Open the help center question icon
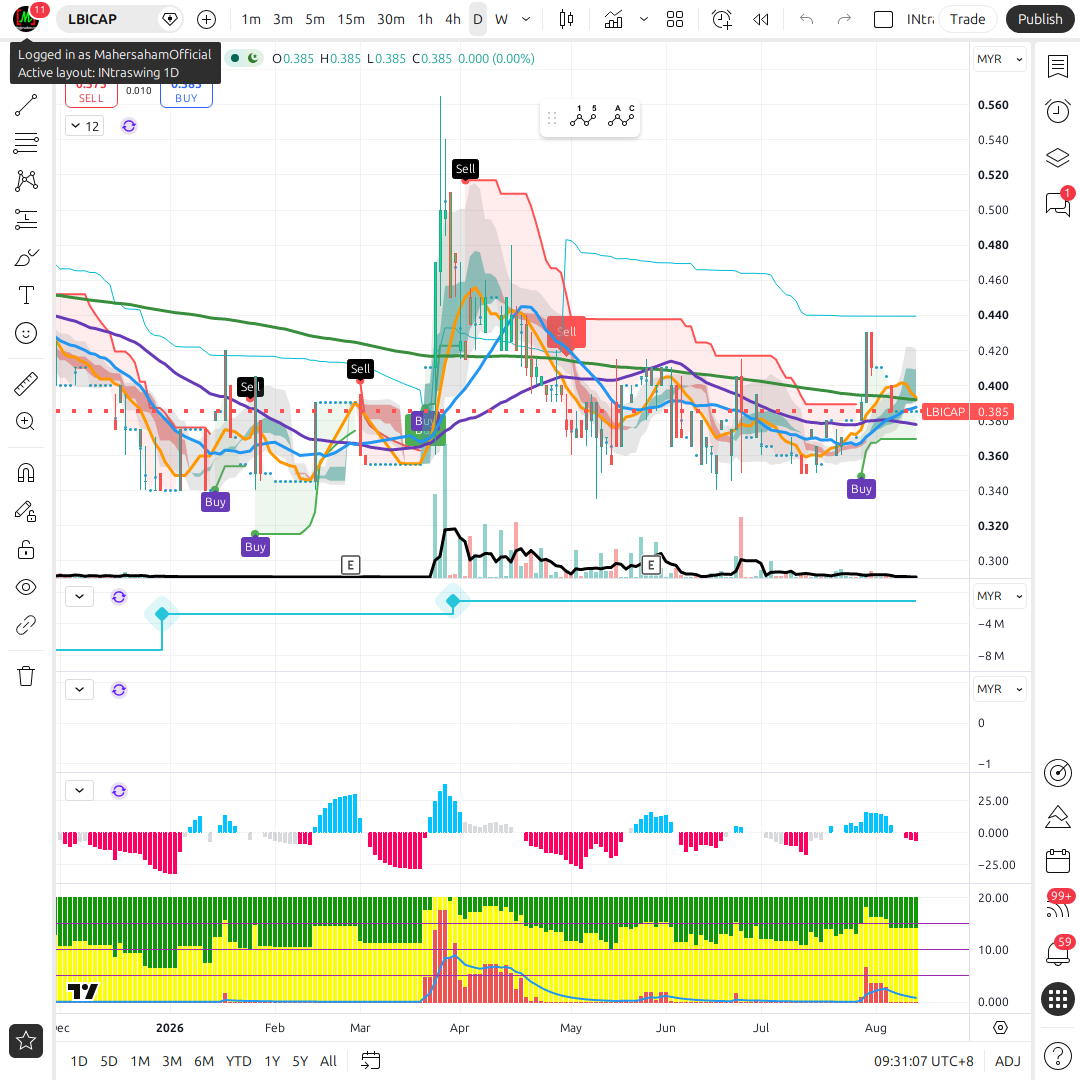Viewport: 1080px width, 1080px height. pyautogui.click(x=1058, y=1055)
